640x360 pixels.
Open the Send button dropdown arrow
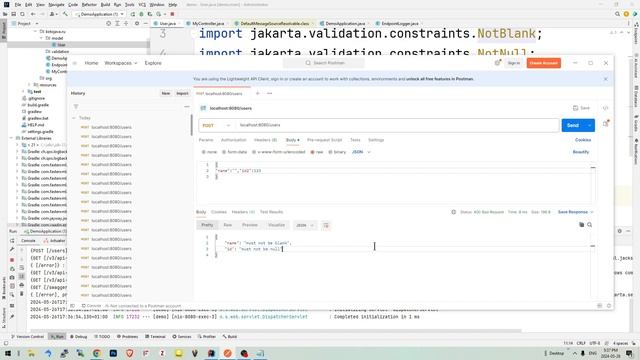(590, 125)
